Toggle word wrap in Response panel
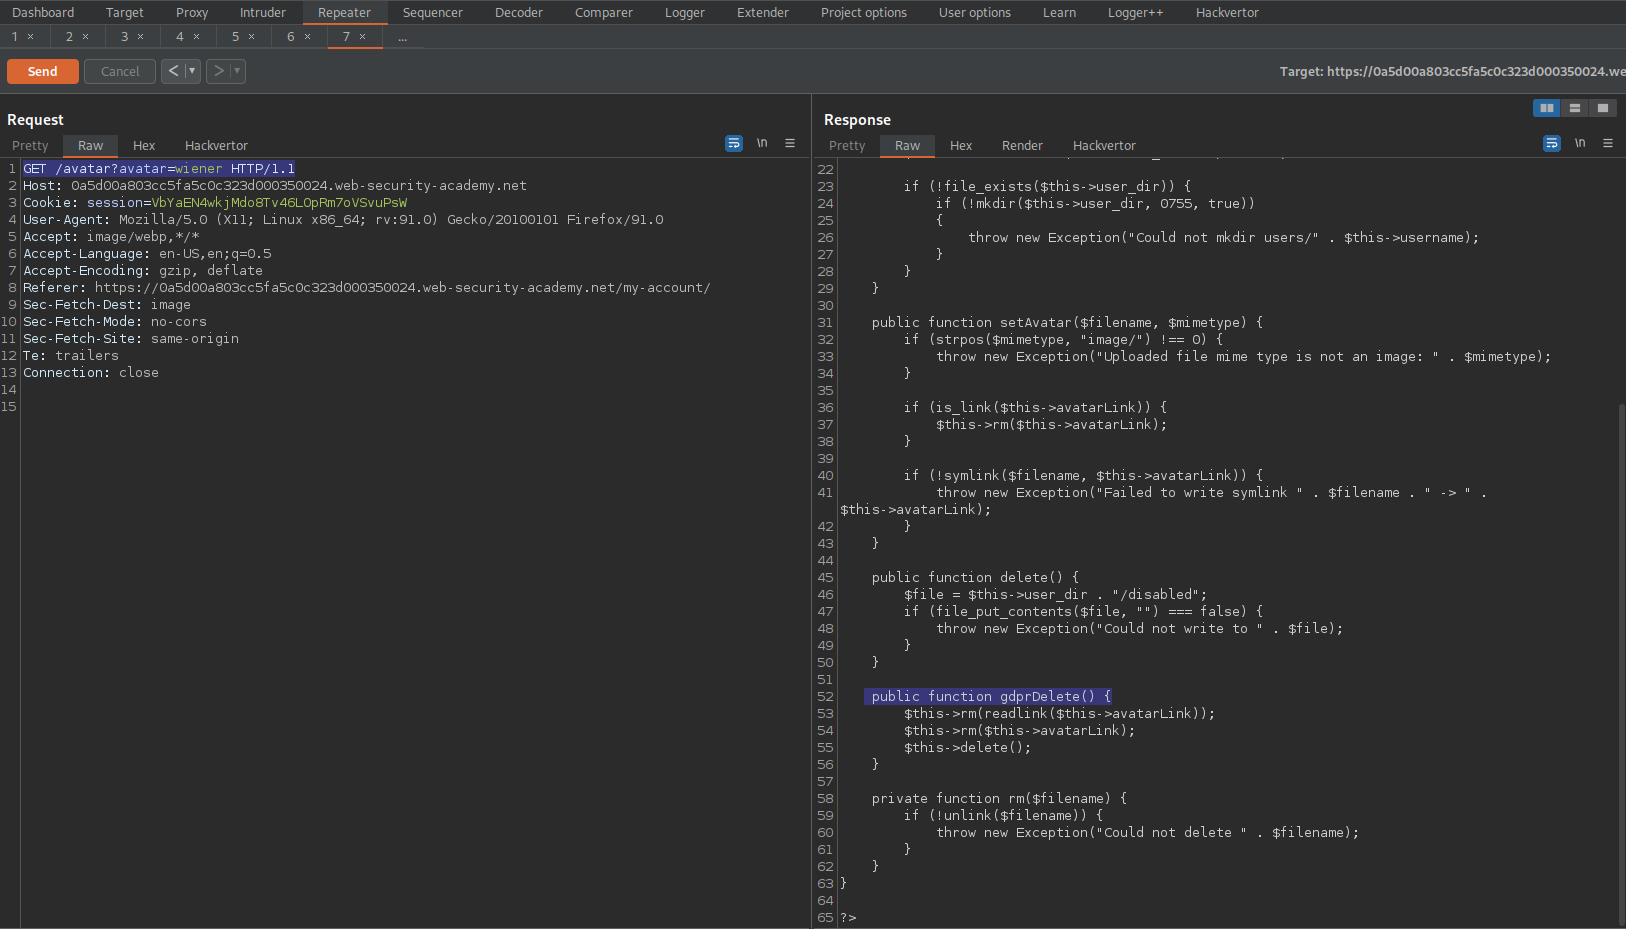This screenshot has width=1626, height=929. 1552,143
